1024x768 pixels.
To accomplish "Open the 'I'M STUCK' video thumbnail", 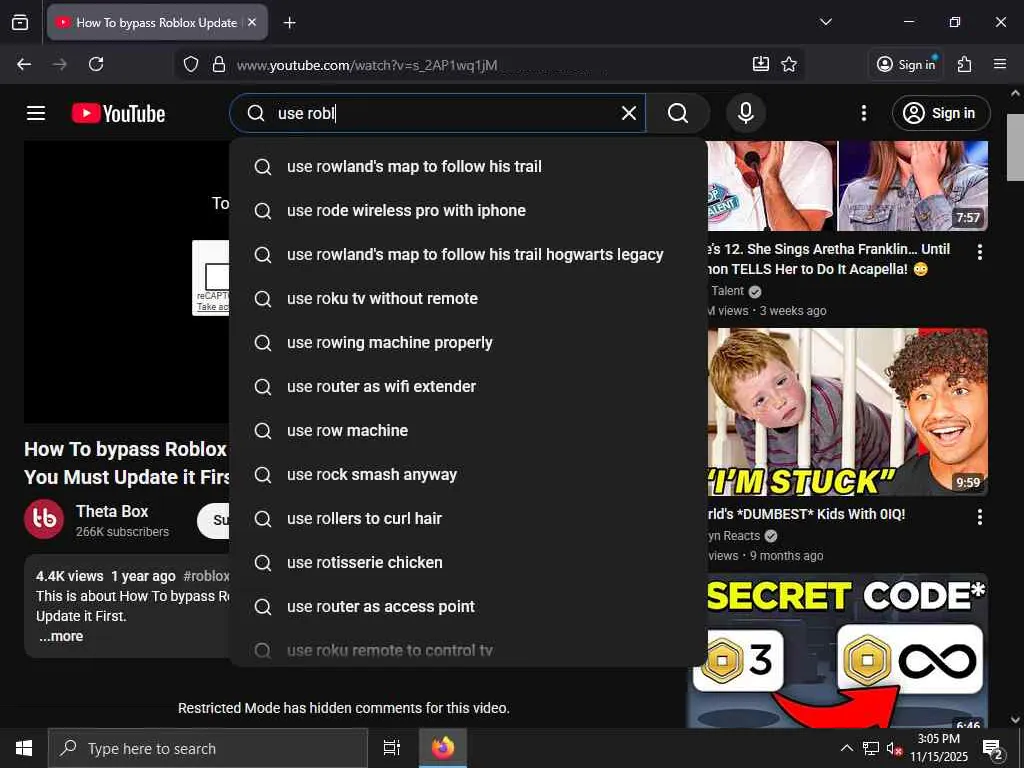I will coord(848,412).
